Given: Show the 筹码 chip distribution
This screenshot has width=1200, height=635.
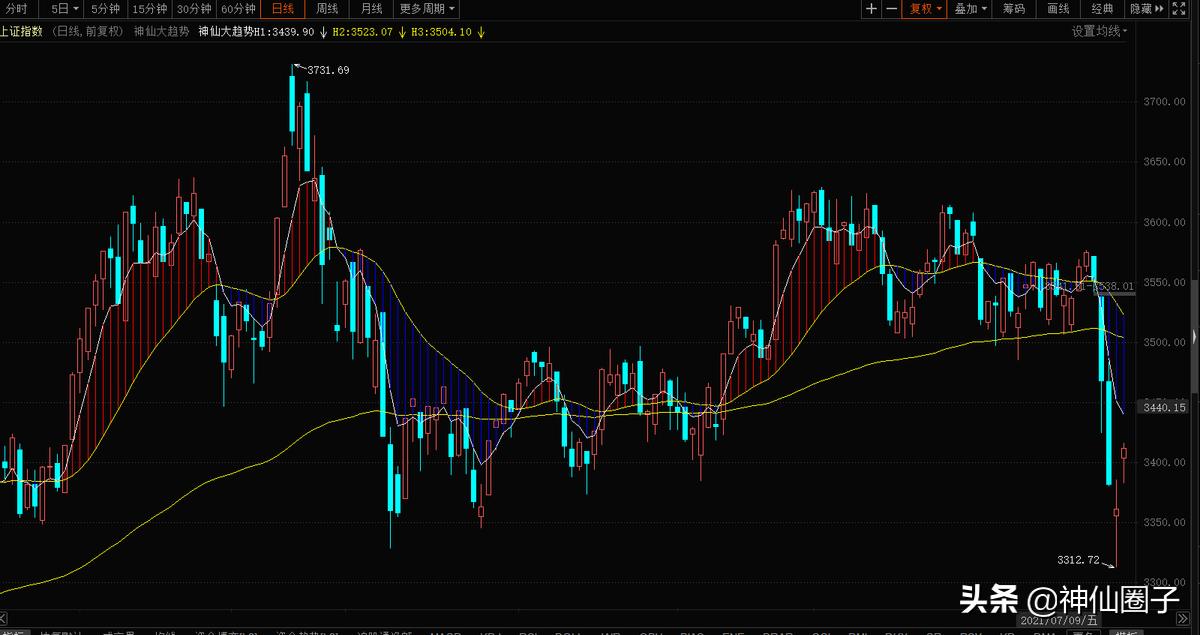Looking at the screenshot, I should tap(1013, 9).
